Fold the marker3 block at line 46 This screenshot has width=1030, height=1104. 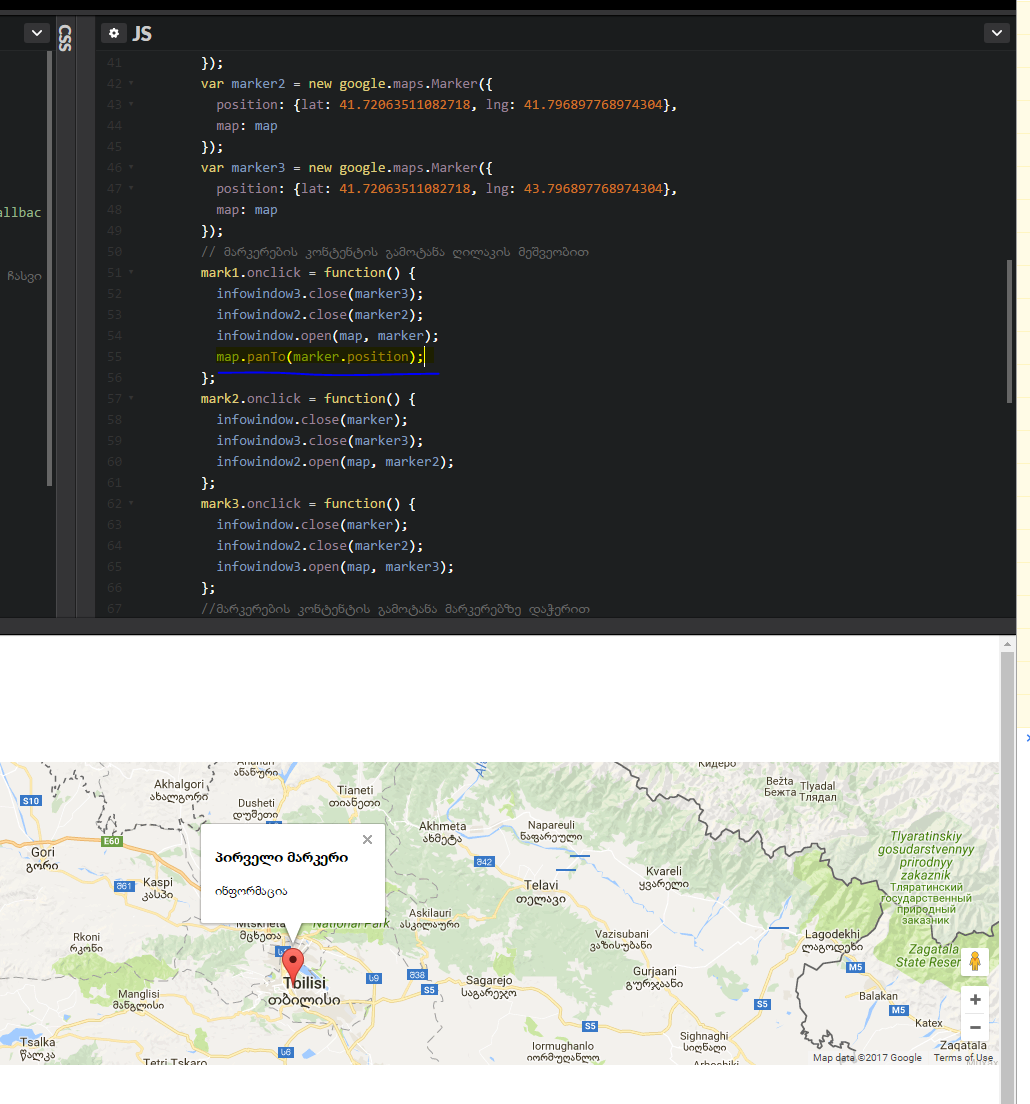pyautogui.click(x=131, y=168)
